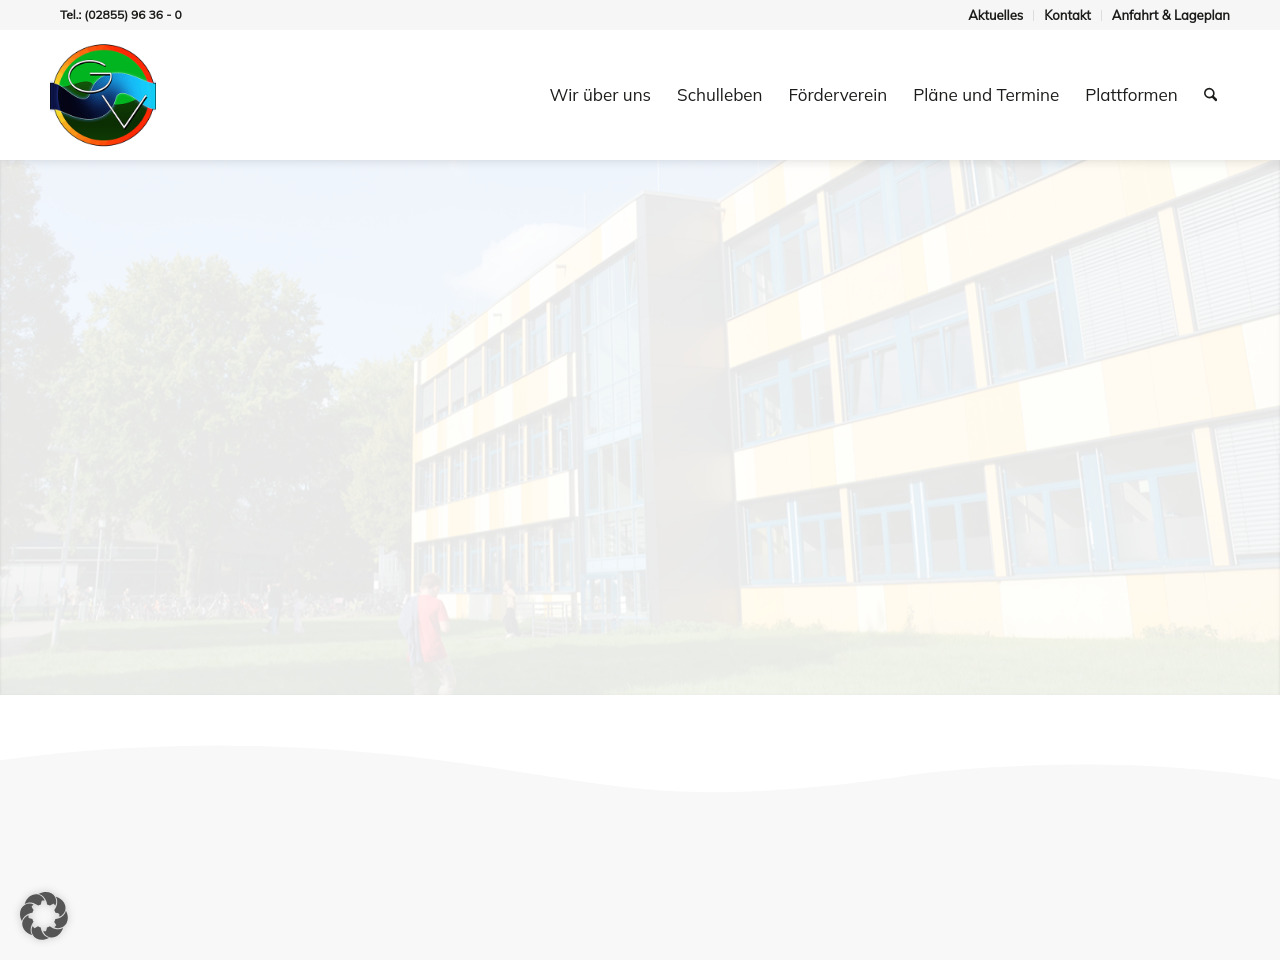This screenshot has width=1280, height=960.
Task: Click the telephone number in top bar
Action: point(121,15)
